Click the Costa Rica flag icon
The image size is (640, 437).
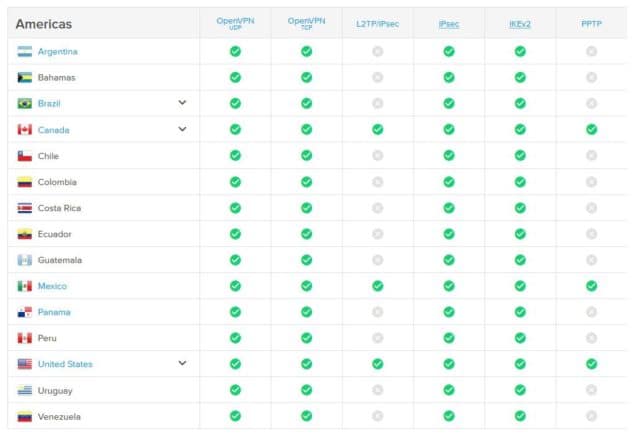pos(24,208)
